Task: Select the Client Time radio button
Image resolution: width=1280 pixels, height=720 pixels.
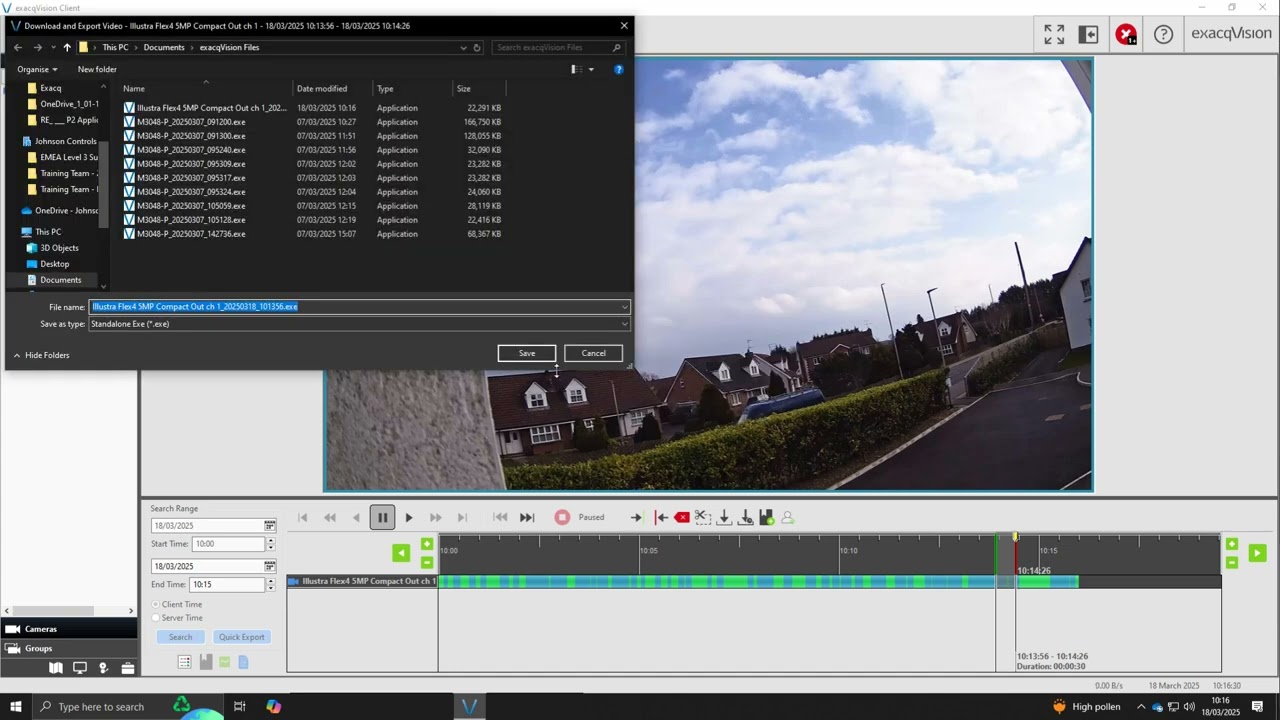Action: click(x=156, y=604)
